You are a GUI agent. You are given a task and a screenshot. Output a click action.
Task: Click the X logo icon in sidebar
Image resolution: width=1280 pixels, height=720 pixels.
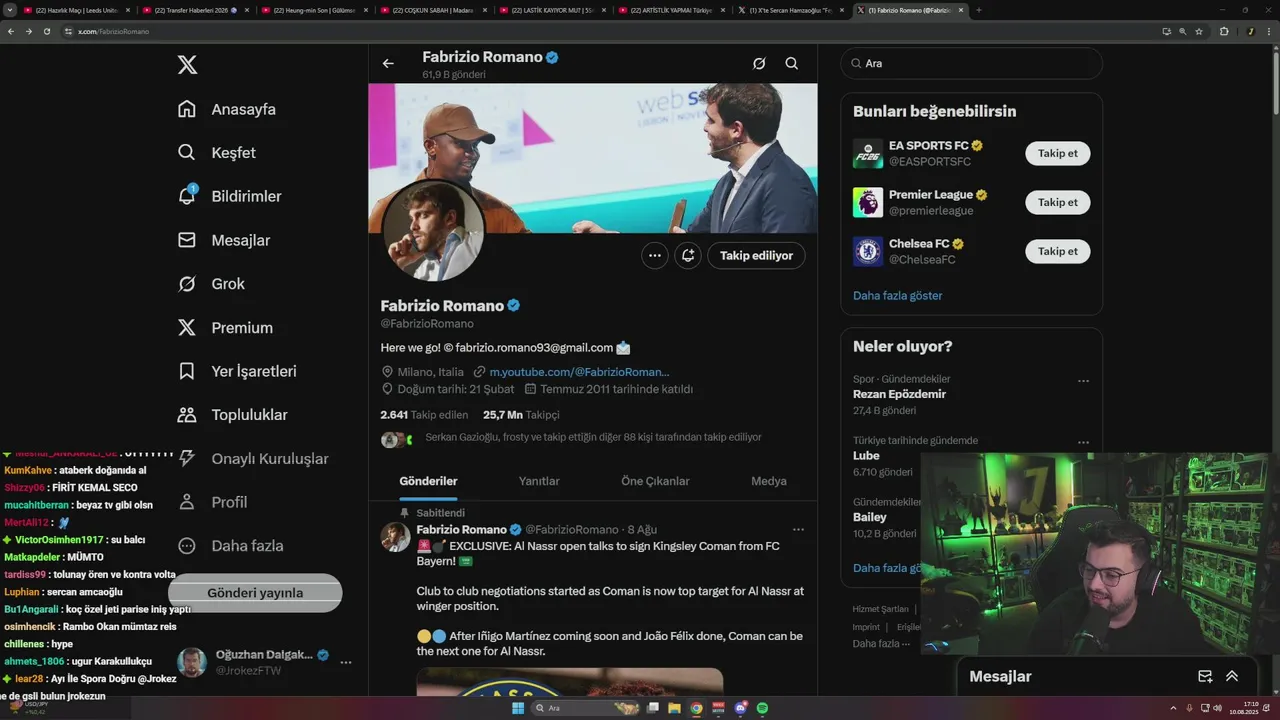point(187,65)
